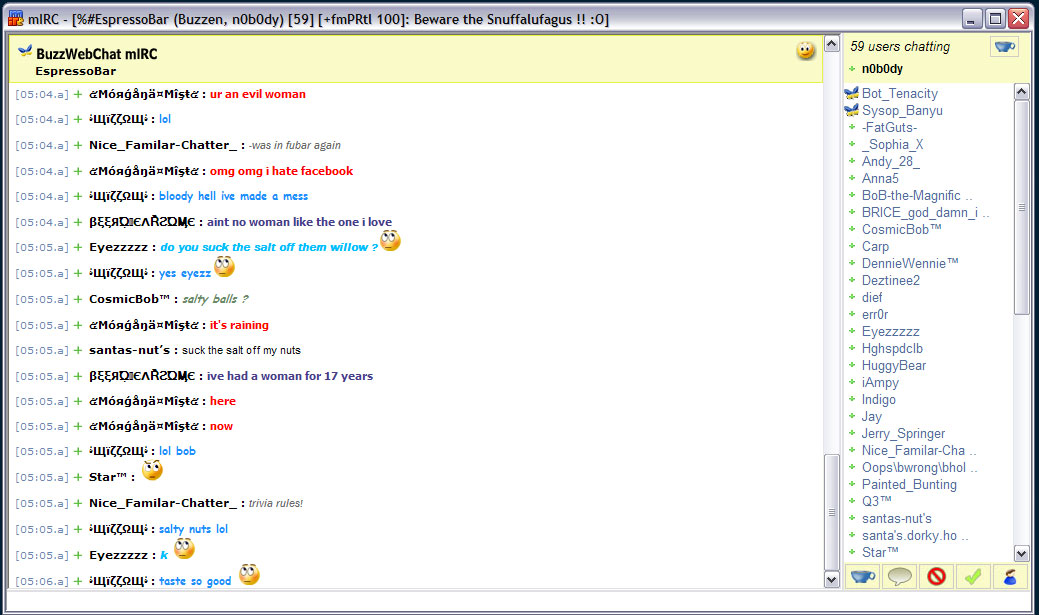Click the coffee cup button in bottom toolbar
The height and width of the screenshot is (615, 1039).
pyautogui.click(x=863, y=577)
